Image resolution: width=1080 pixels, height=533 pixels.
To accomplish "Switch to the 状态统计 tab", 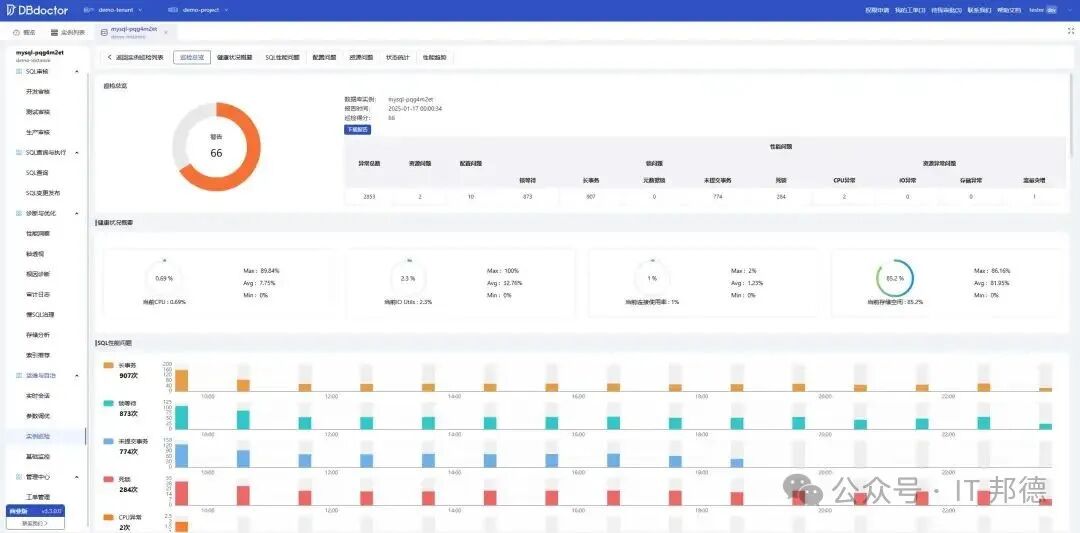I will click(397, 58).
